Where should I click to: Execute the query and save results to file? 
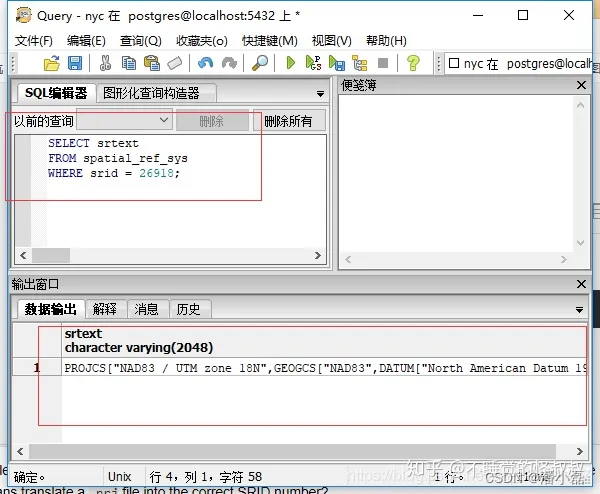[x=337, y=64]
